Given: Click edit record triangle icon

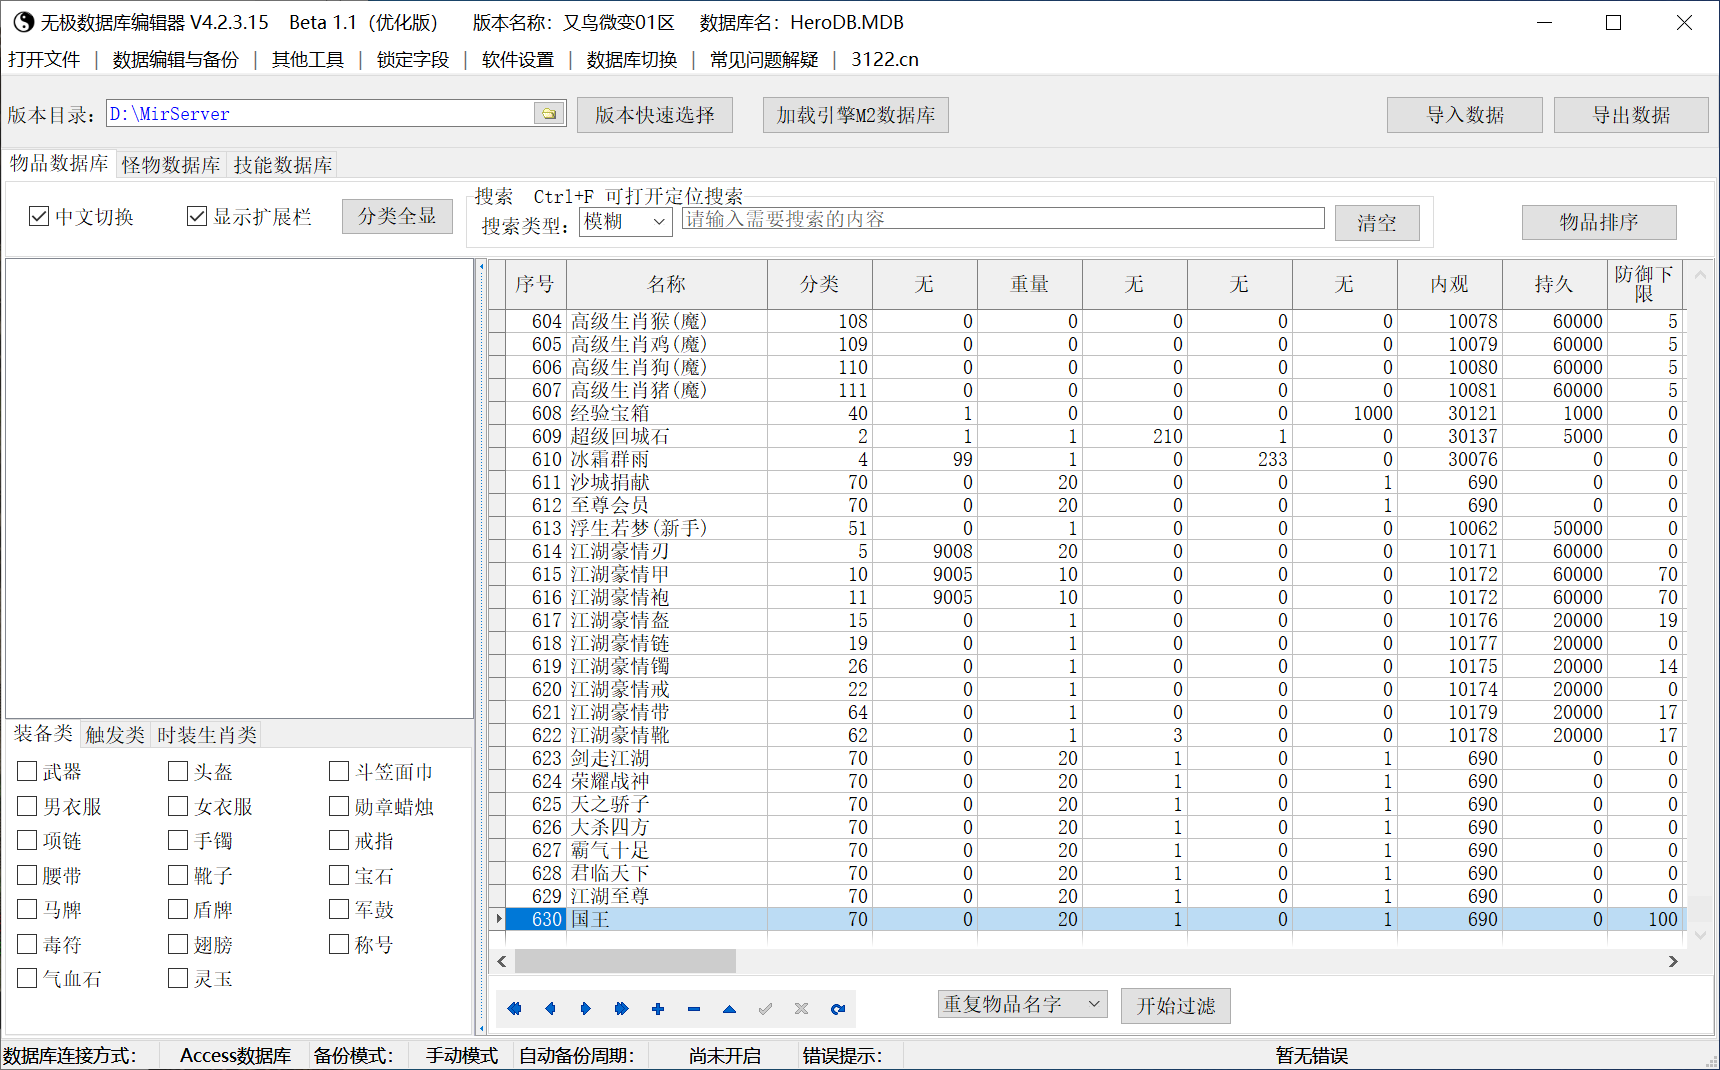Looking at the screenshot, I should [x=730, y=1009].
